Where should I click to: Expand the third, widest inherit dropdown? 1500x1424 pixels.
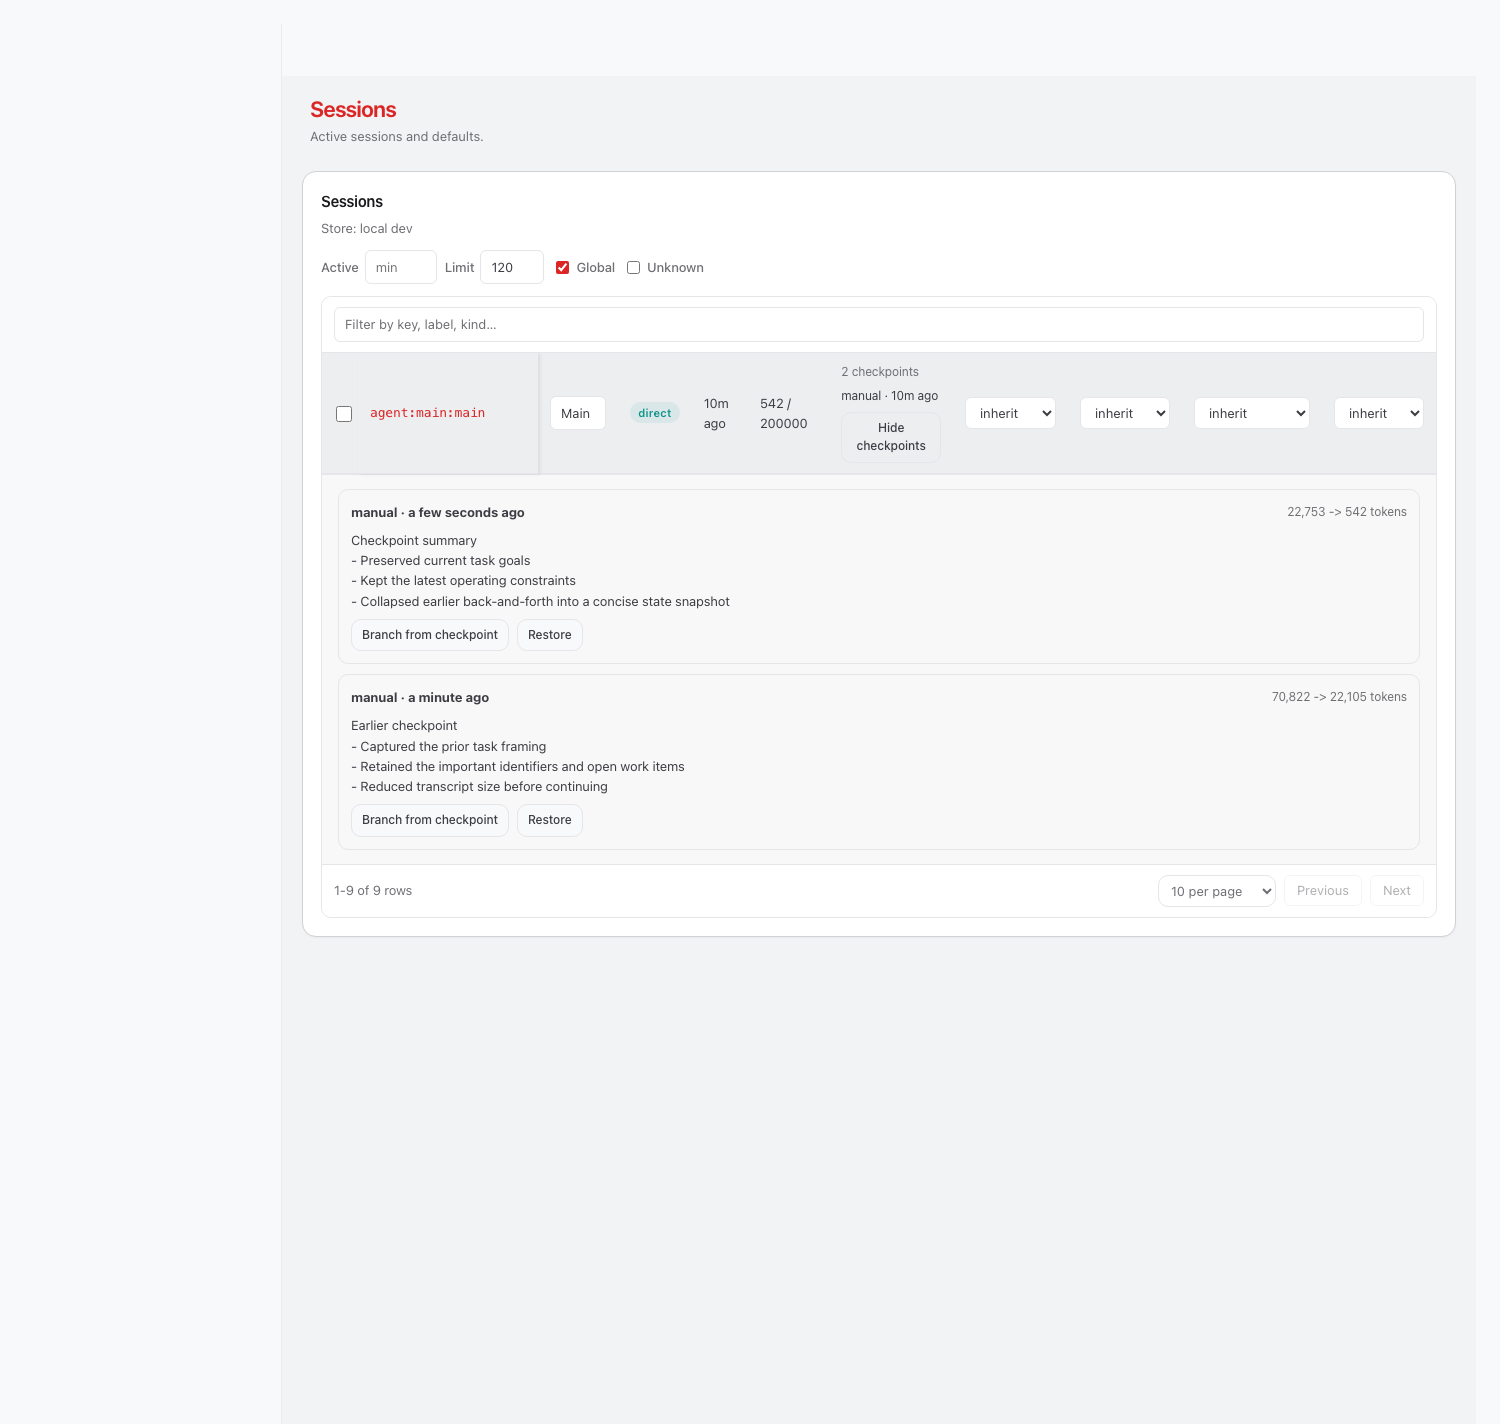pyautogui.click(x=1251, y=414)
